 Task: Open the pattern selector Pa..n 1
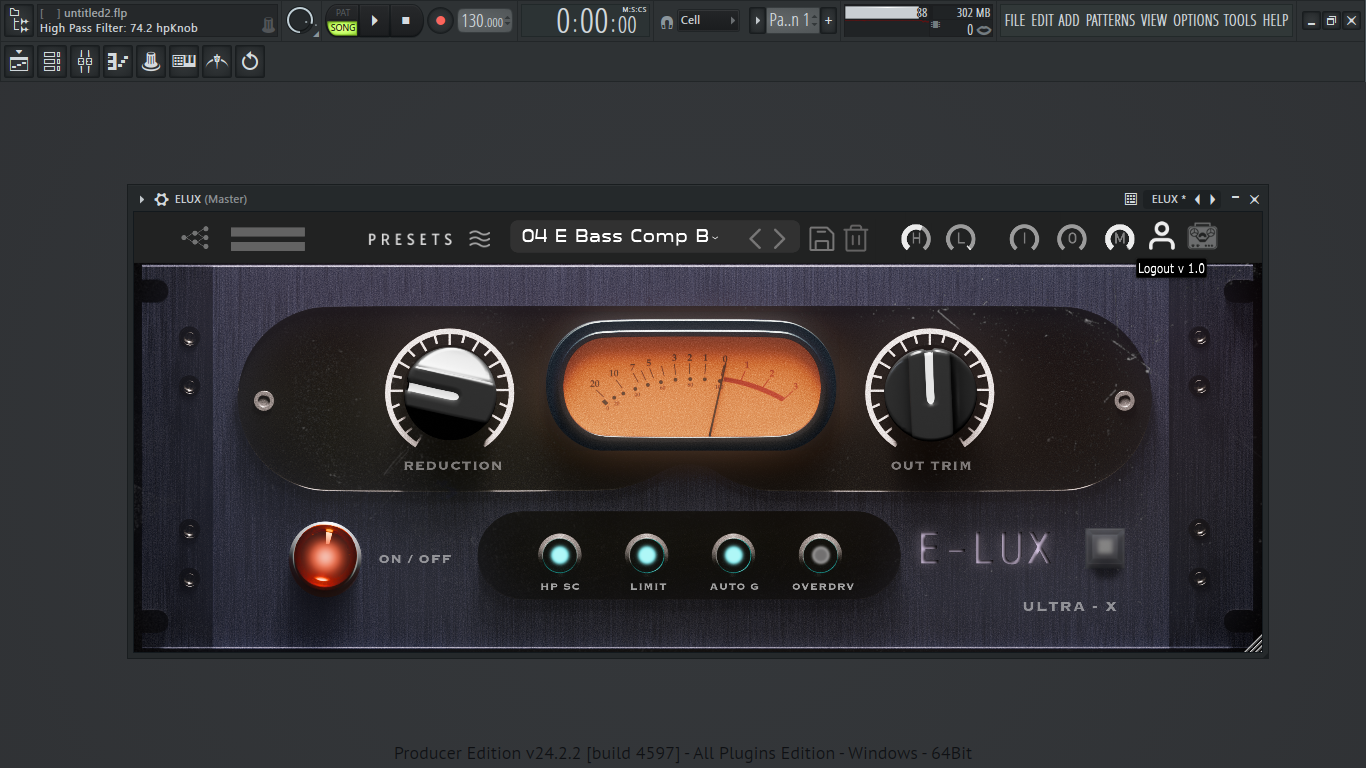[793, 20]
